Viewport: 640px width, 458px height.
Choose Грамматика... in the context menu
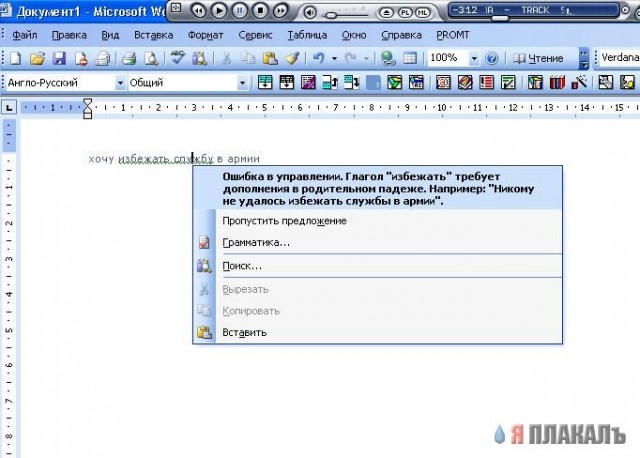pyautogui.click(x=378, y=242)
